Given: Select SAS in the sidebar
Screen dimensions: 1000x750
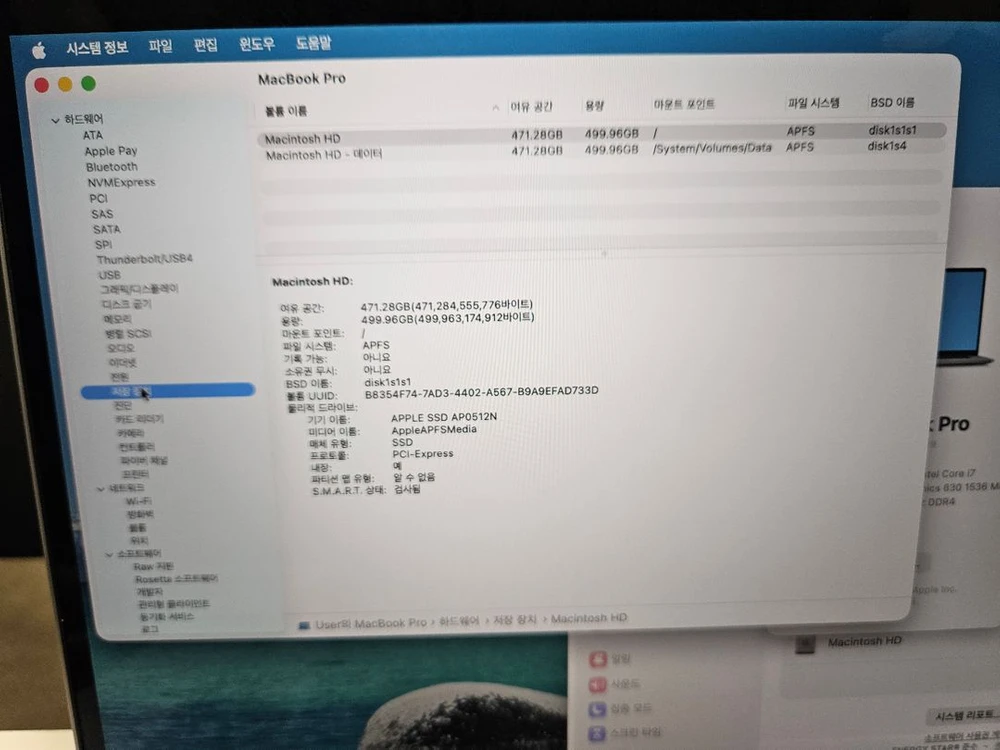Looking at the screenshot, I should (102, 214).
